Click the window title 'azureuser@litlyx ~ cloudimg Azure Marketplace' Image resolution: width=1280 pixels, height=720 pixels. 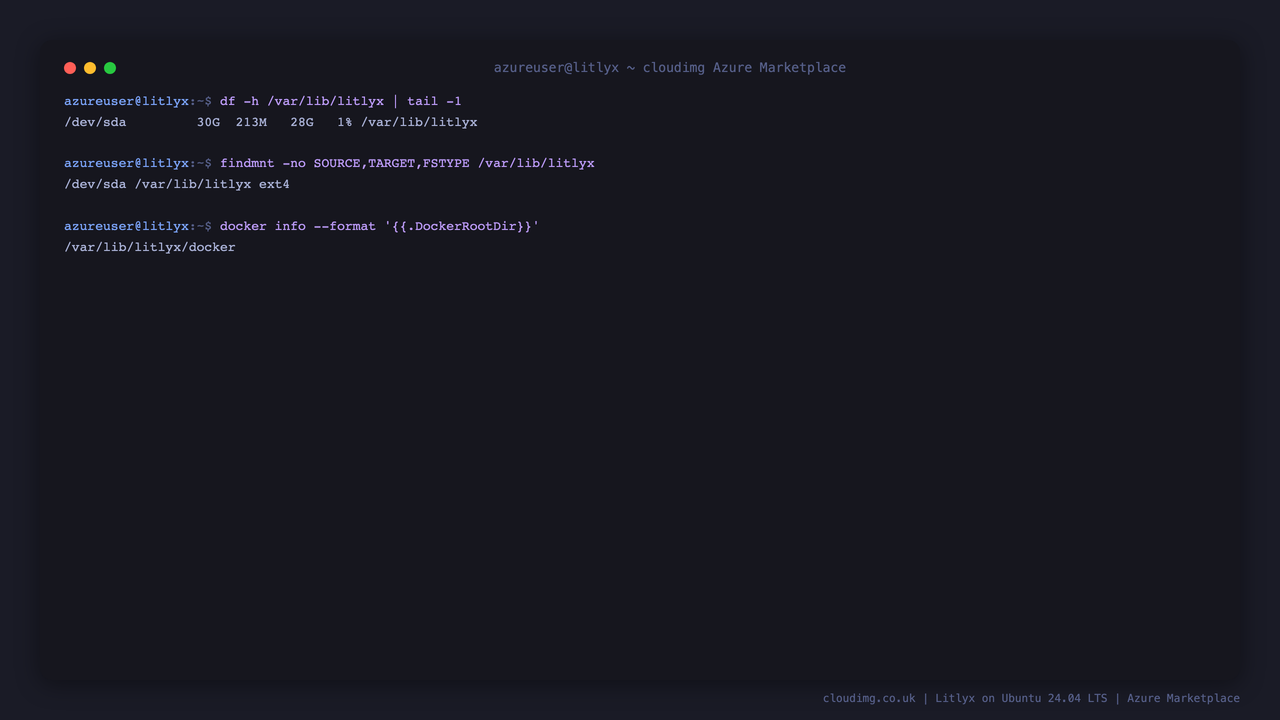[670, 68]
